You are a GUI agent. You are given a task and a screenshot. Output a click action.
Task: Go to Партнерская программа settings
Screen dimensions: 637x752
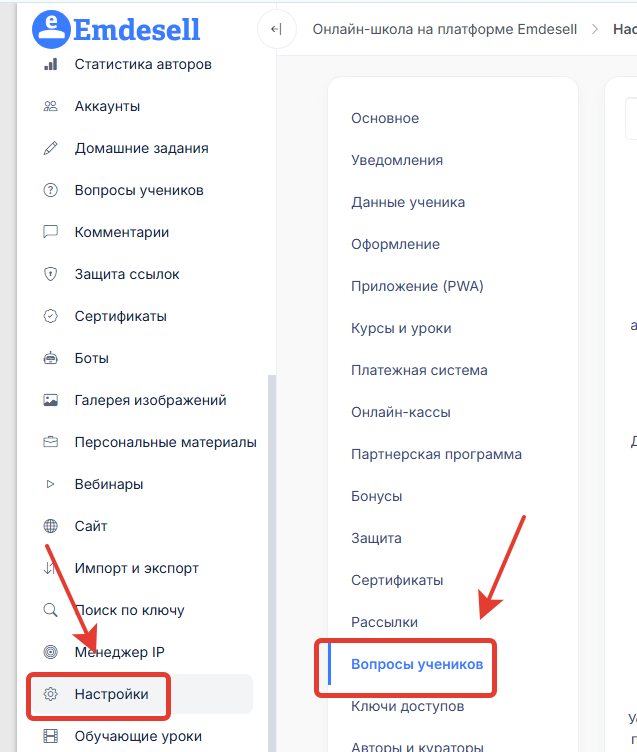tap(436, 454)
